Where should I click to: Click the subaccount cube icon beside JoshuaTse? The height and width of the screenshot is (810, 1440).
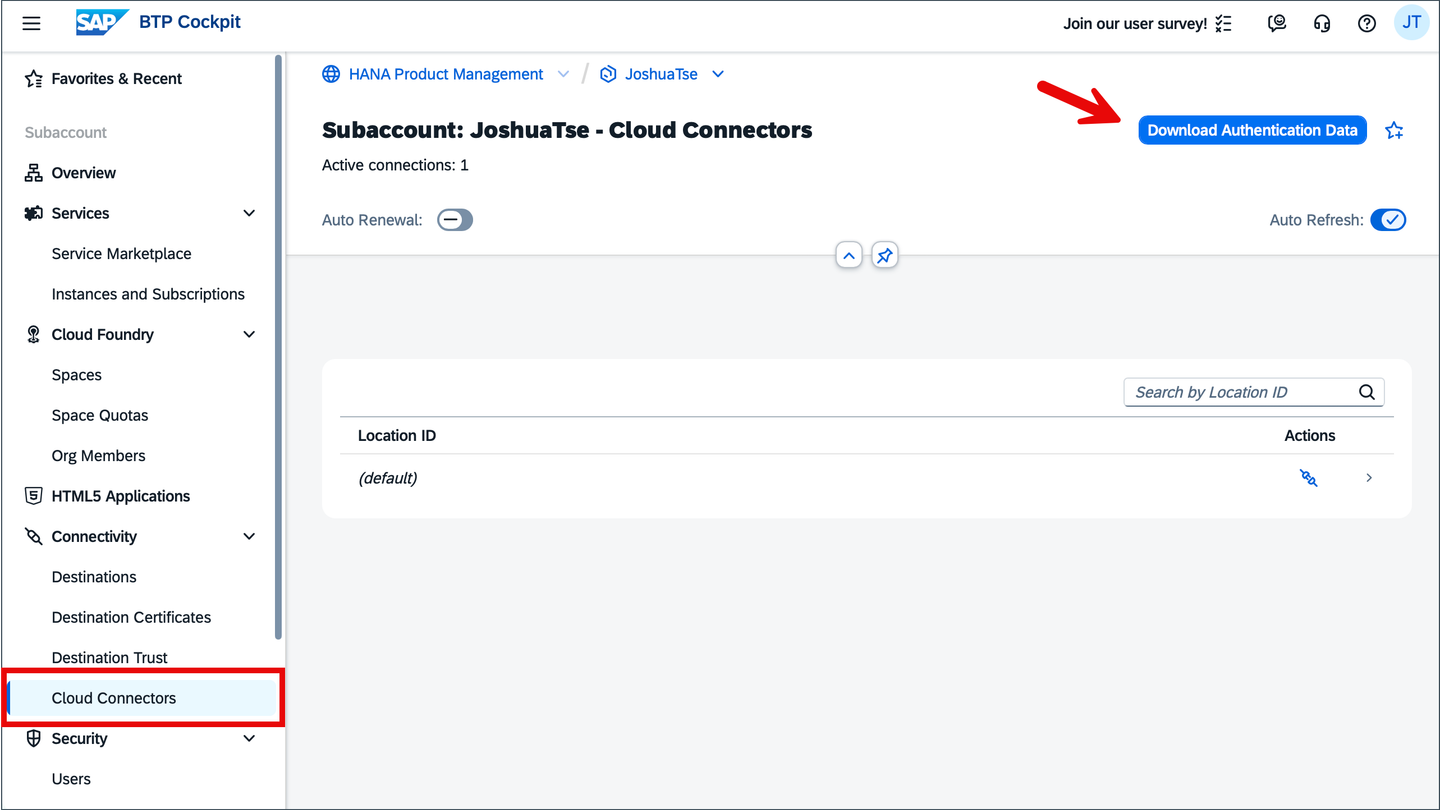tap(608, 74)
